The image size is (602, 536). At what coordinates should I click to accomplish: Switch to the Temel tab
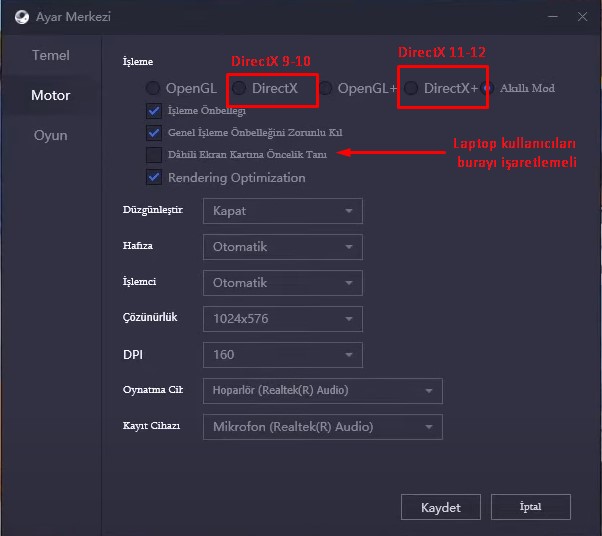pos(51,55)
